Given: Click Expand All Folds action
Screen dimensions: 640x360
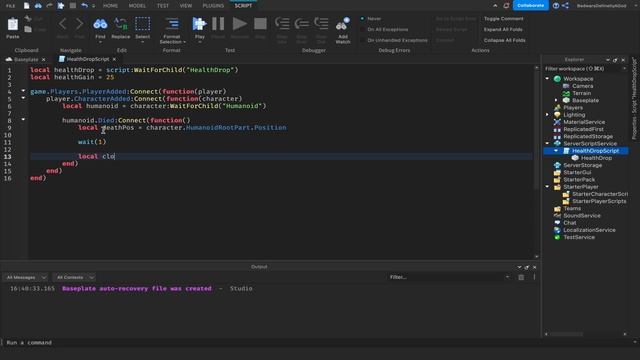Looking at the screenshot, I should [x=503, y=29].
